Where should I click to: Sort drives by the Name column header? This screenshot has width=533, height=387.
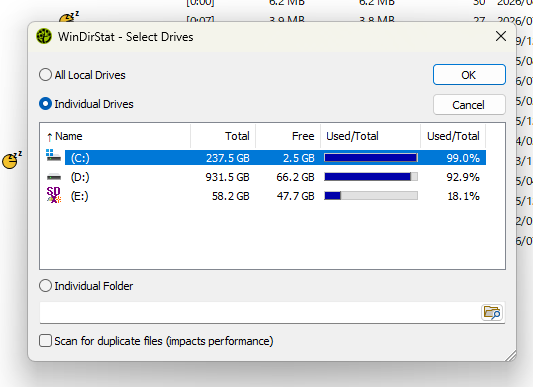[115, 136]
